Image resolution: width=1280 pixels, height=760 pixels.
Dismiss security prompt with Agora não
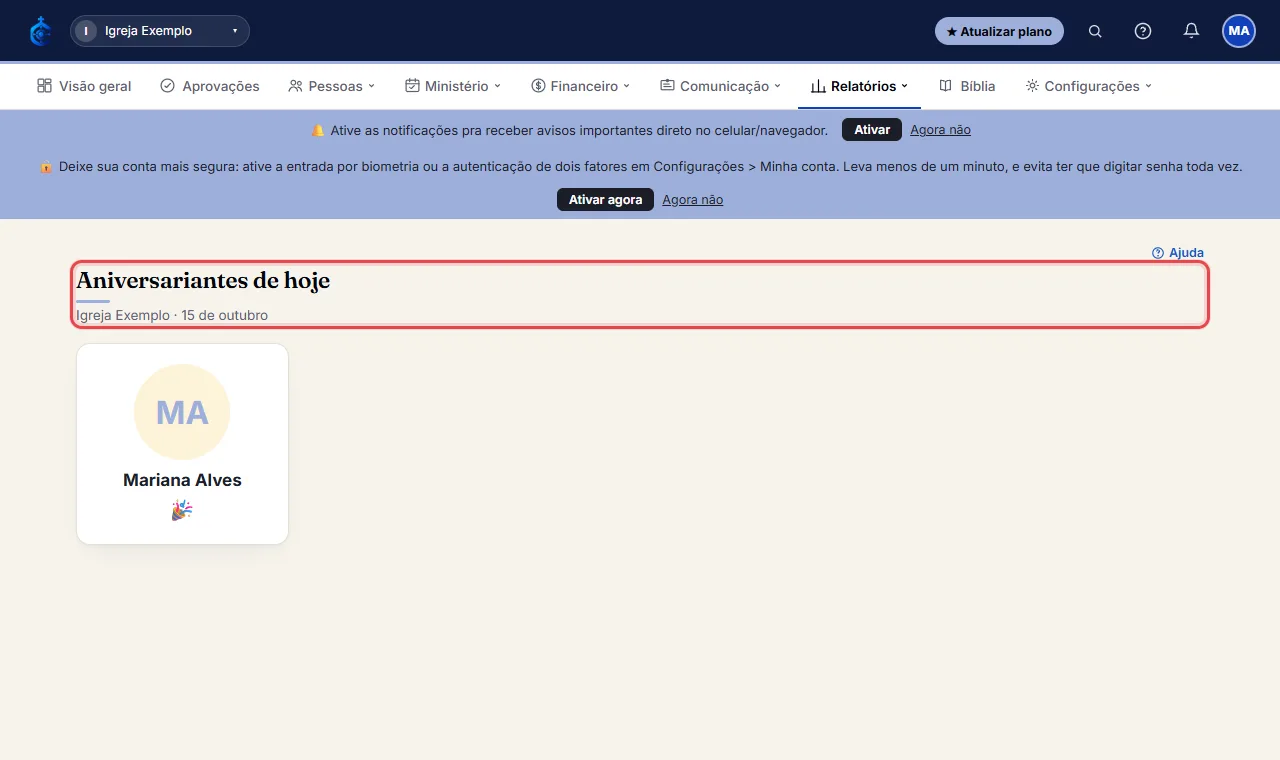(692, 200)
